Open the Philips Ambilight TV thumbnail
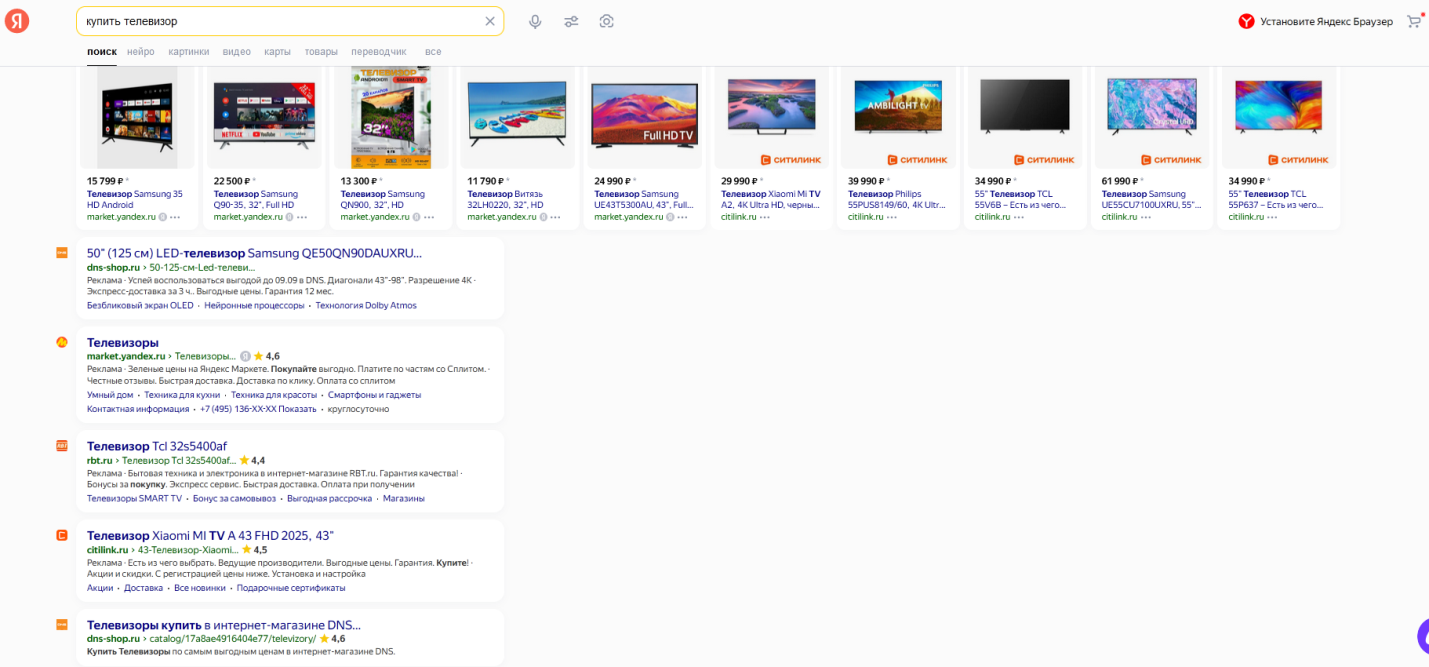This screenshot has width=1429, height=667. pos(898,105)
